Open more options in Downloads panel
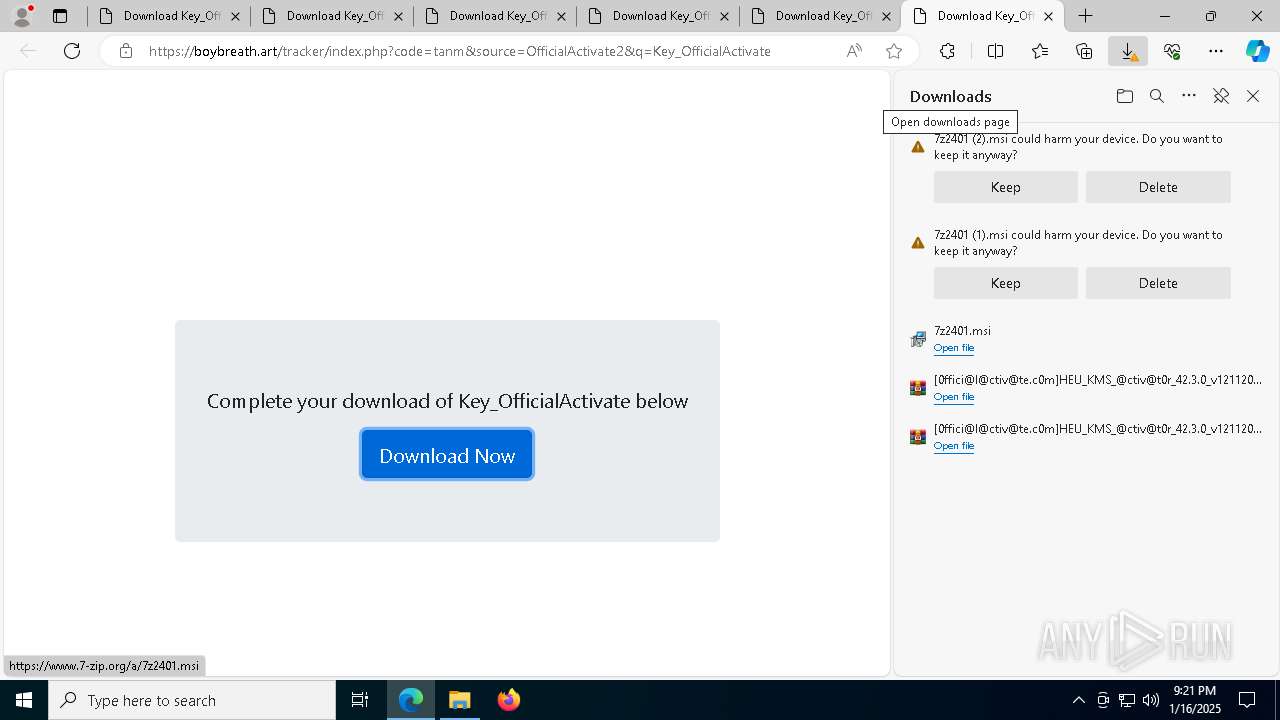 [x=1189, y=96]
